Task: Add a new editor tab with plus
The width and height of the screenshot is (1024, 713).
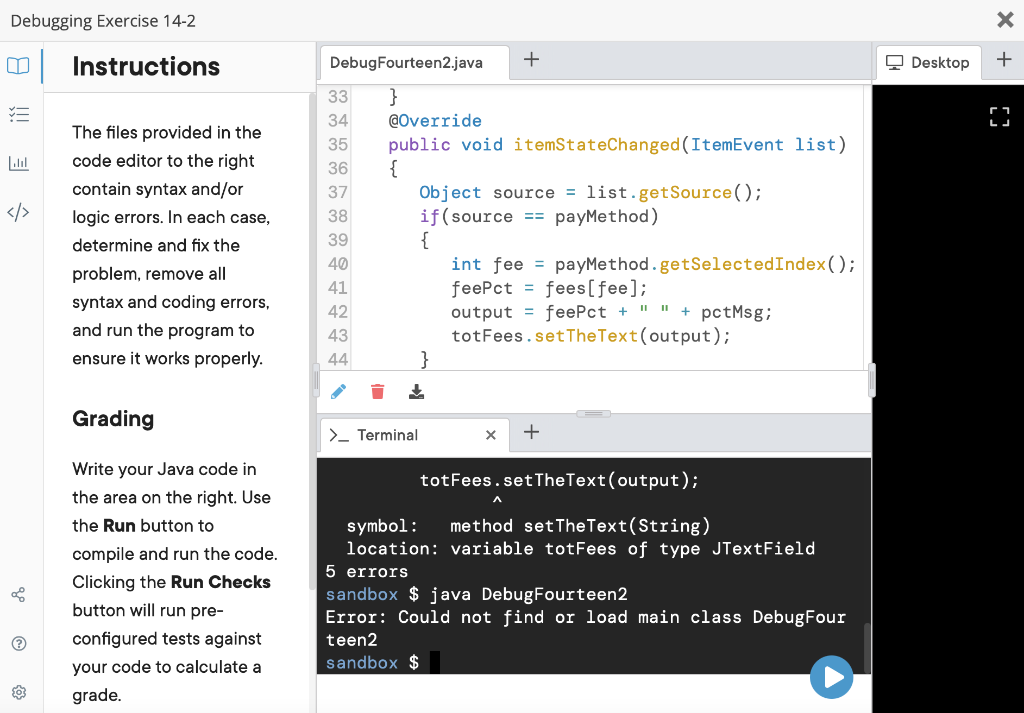Action: click(x=531, y=60)
